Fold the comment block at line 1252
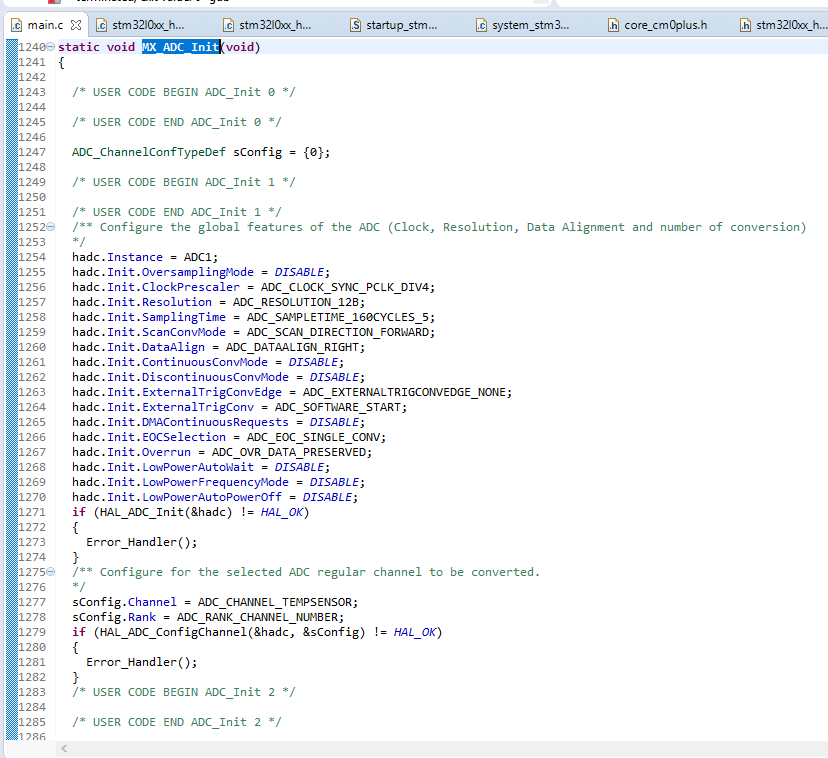828x758 pixels. point(51,227)
